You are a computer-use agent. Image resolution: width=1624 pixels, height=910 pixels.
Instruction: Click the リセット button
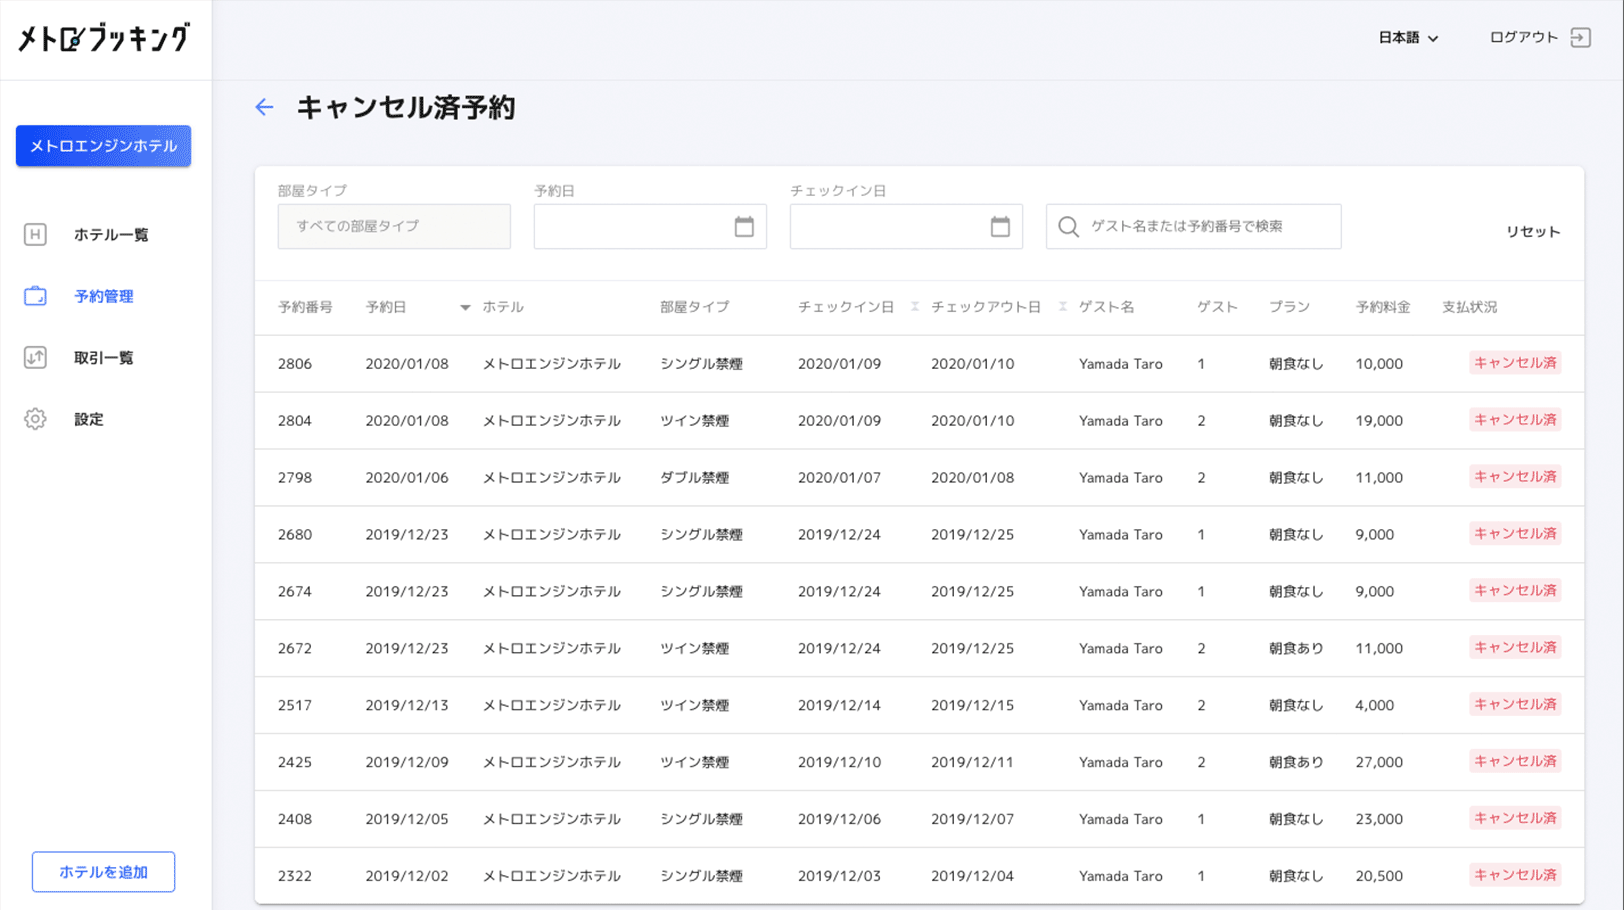(x=1533, y=231)
